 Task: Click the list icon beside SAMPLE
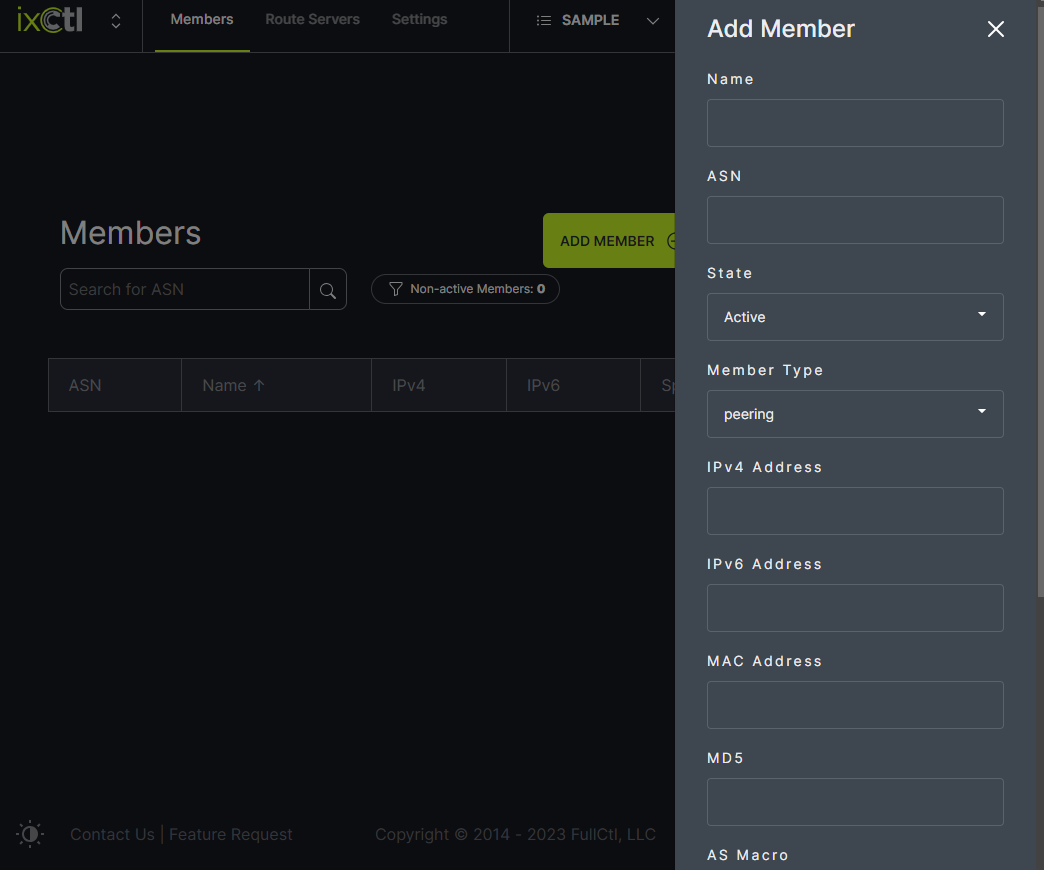544,20
